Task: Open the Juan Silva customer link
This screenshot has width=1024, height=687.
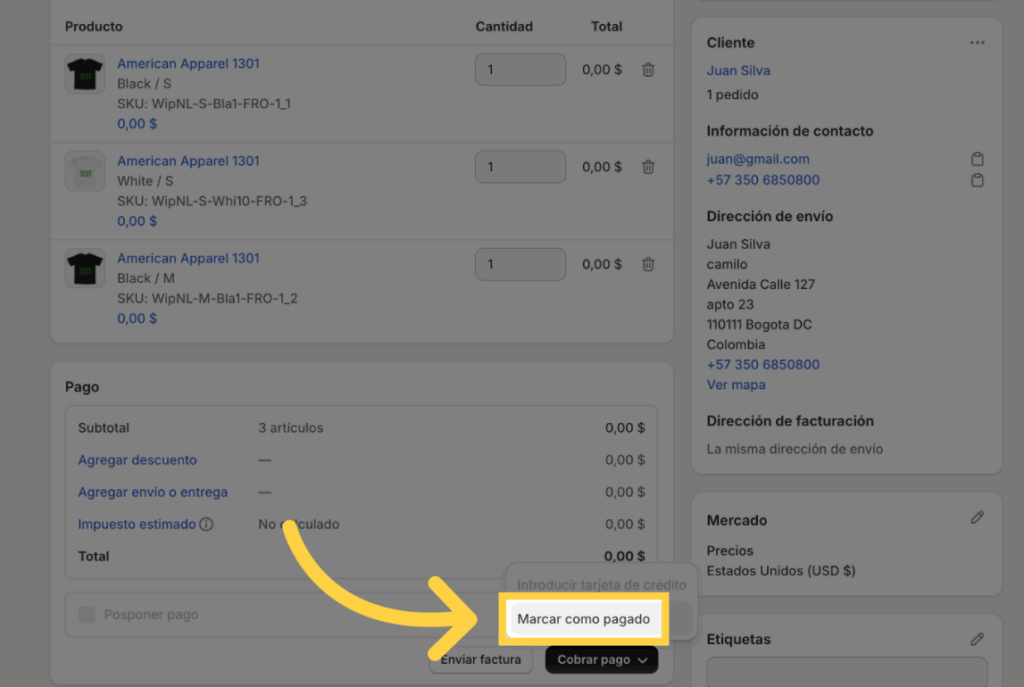Action: [738, 71]
